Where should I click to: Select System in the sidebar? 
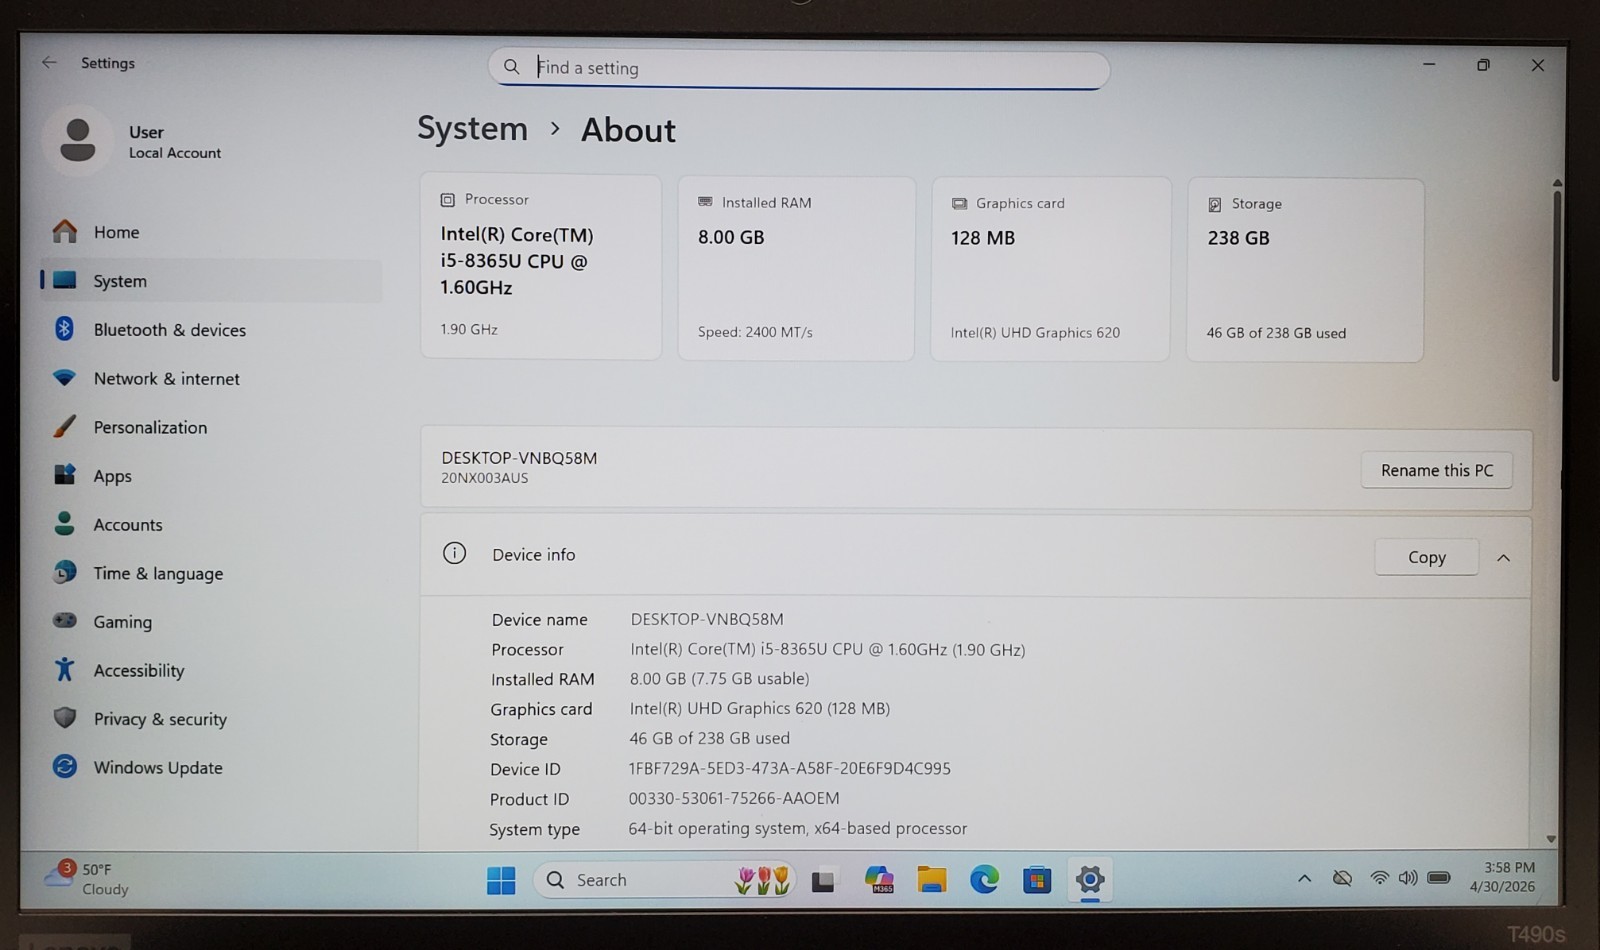(x=210, y=281)
